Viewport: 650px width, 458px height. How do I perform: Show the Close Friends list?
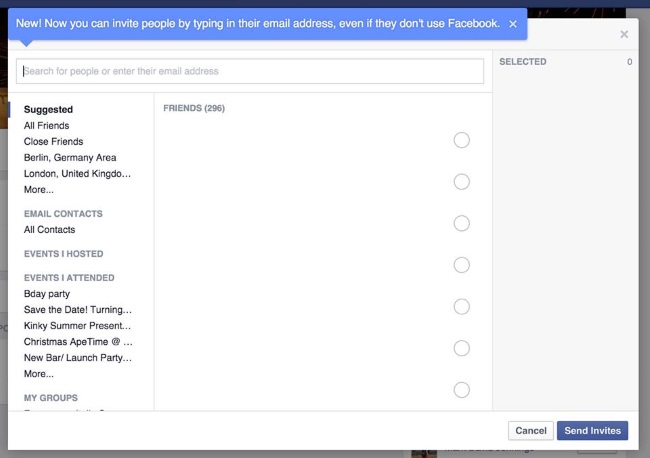(53, 142)
